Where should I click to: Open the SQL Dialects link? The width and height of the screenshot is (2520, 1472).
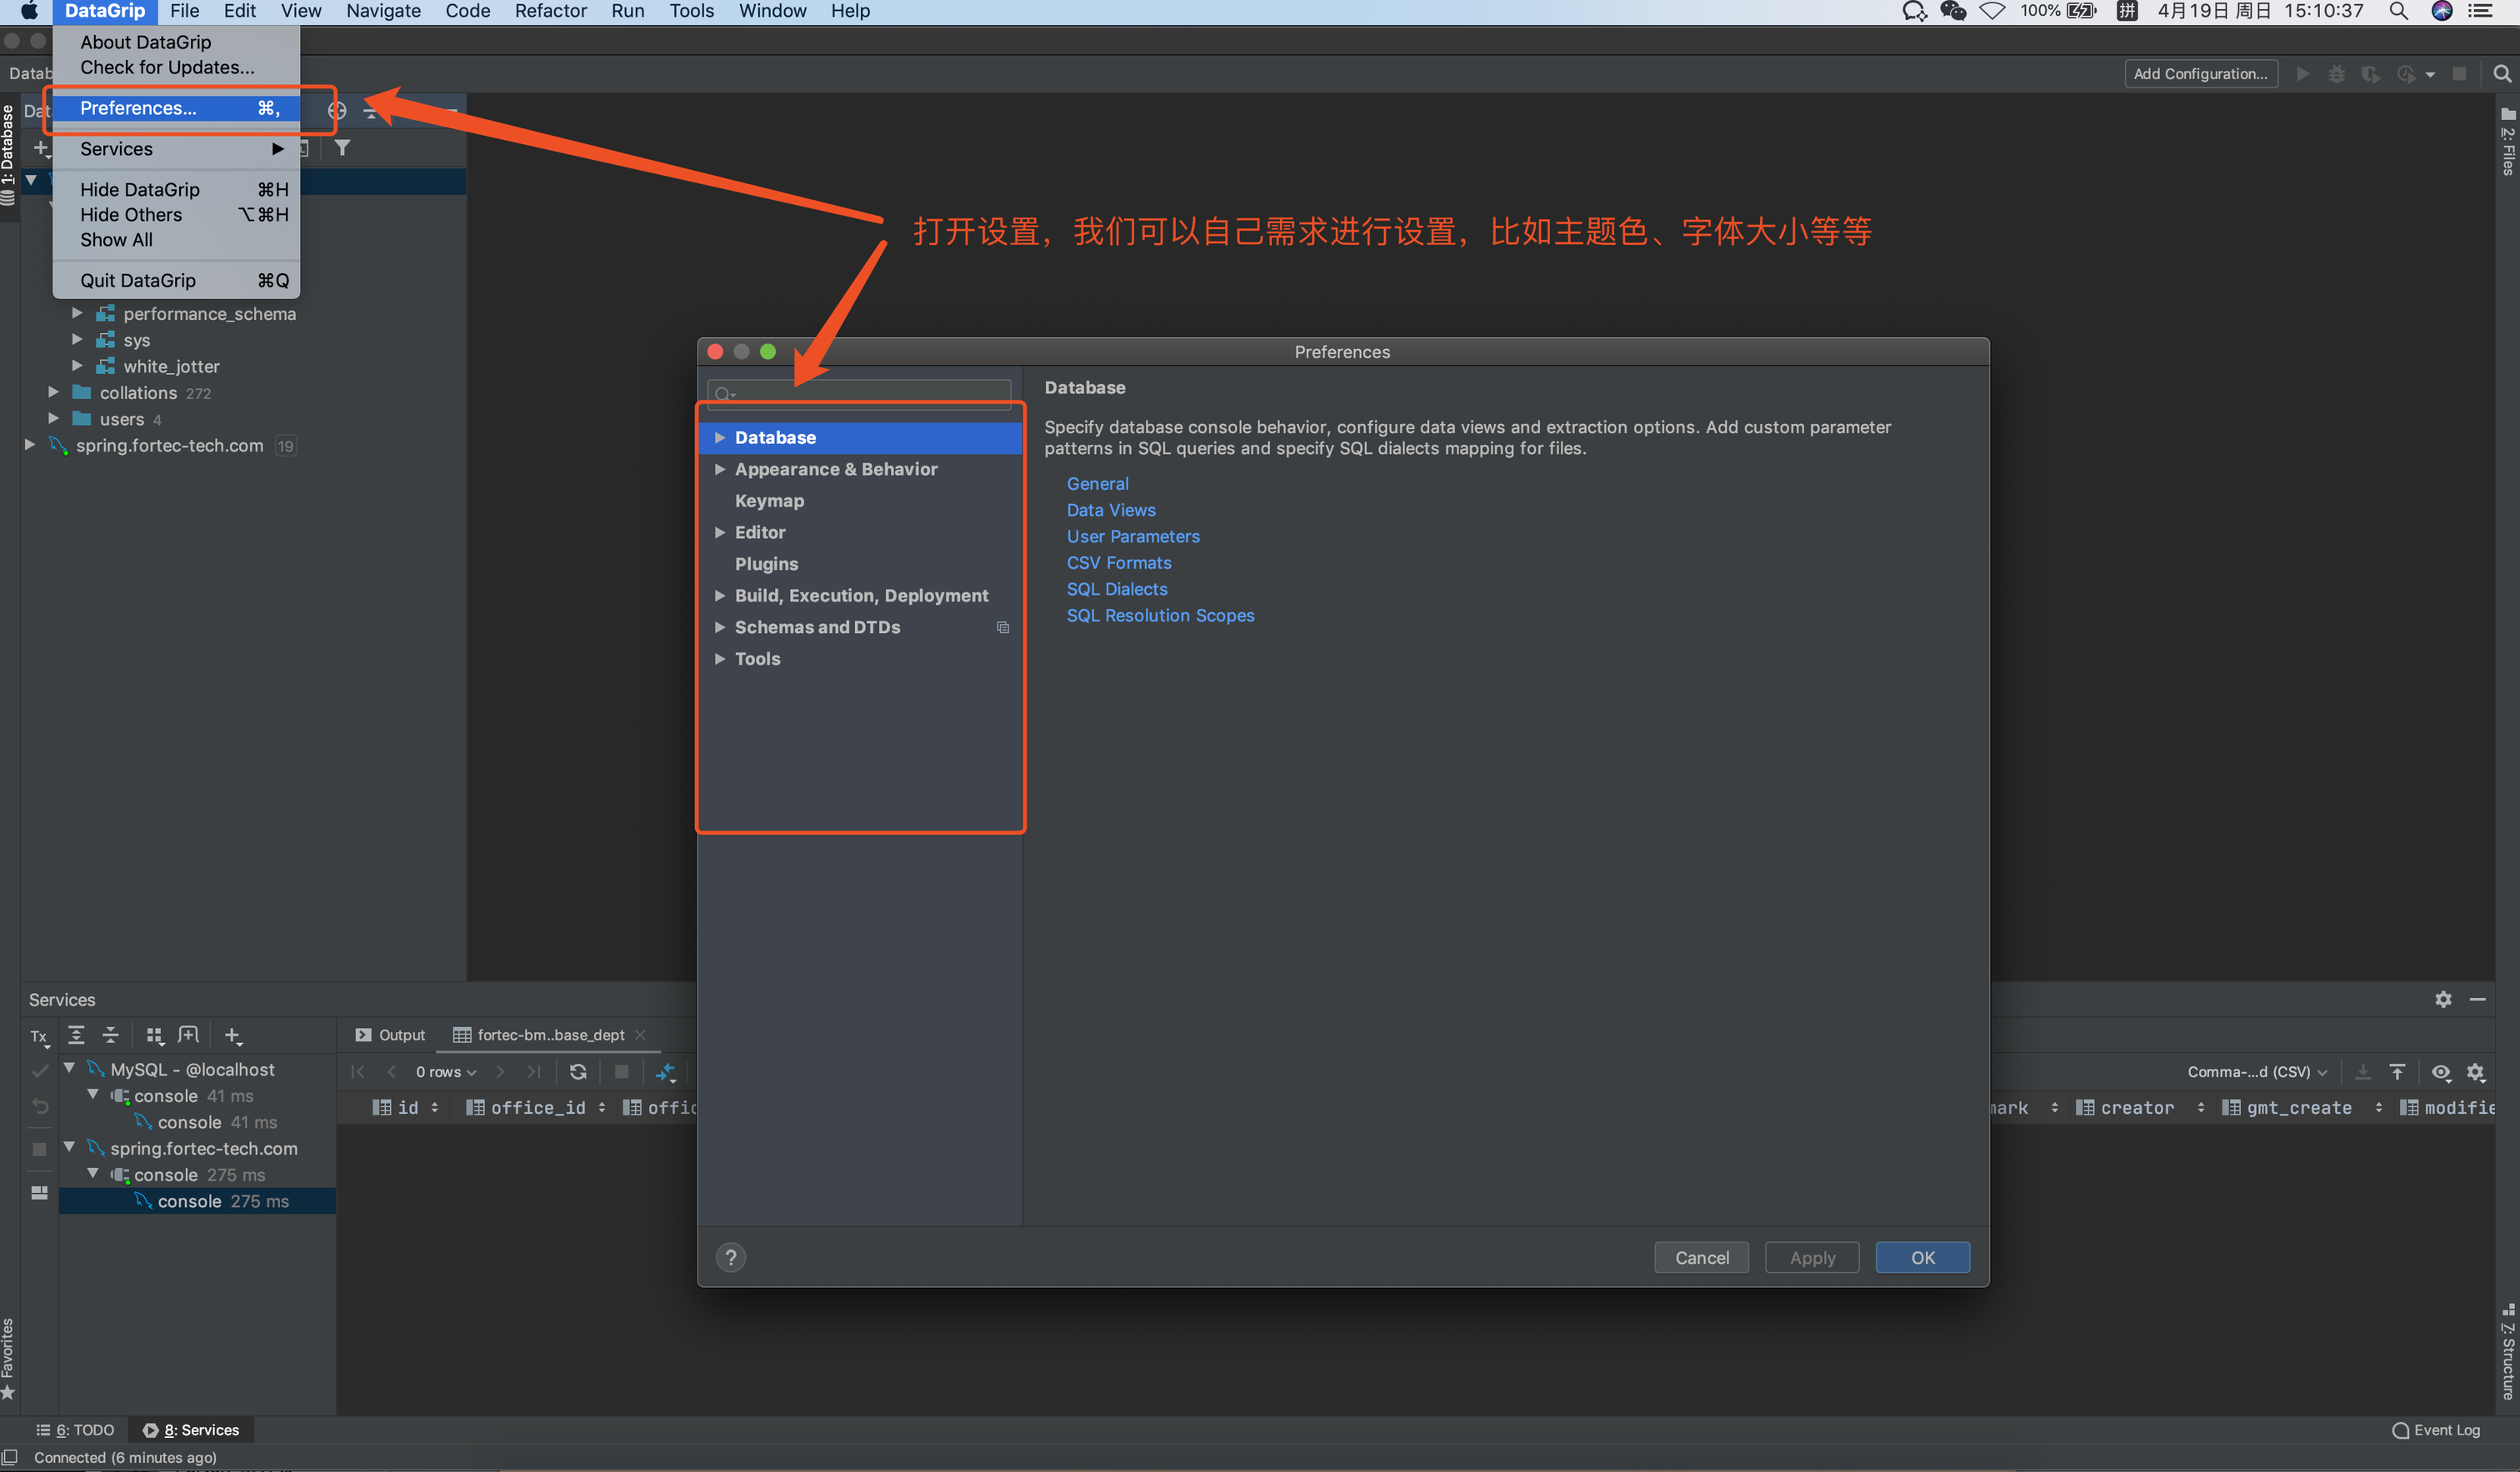tap(1117, 589)
